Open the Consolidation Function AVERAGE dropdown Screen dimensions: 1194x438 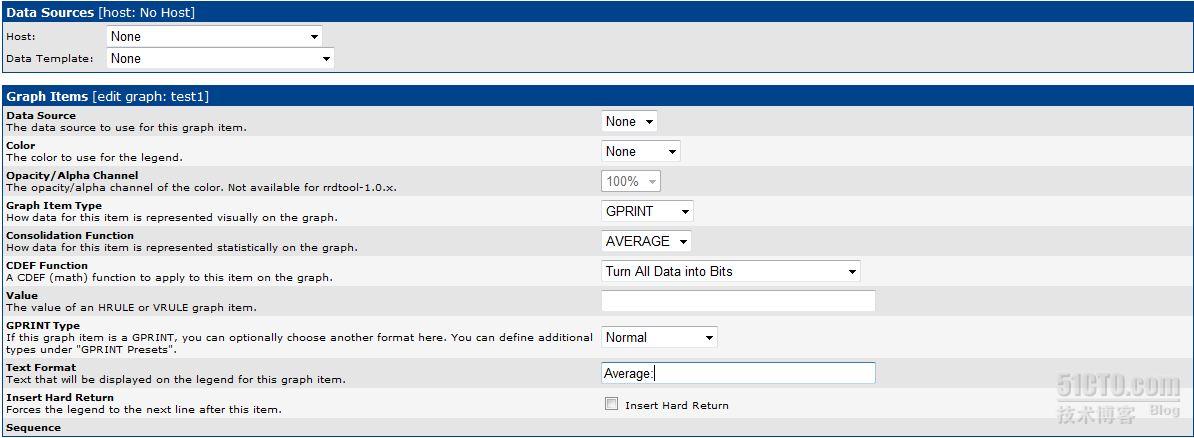pyautogui.click(x=646, y=241)
